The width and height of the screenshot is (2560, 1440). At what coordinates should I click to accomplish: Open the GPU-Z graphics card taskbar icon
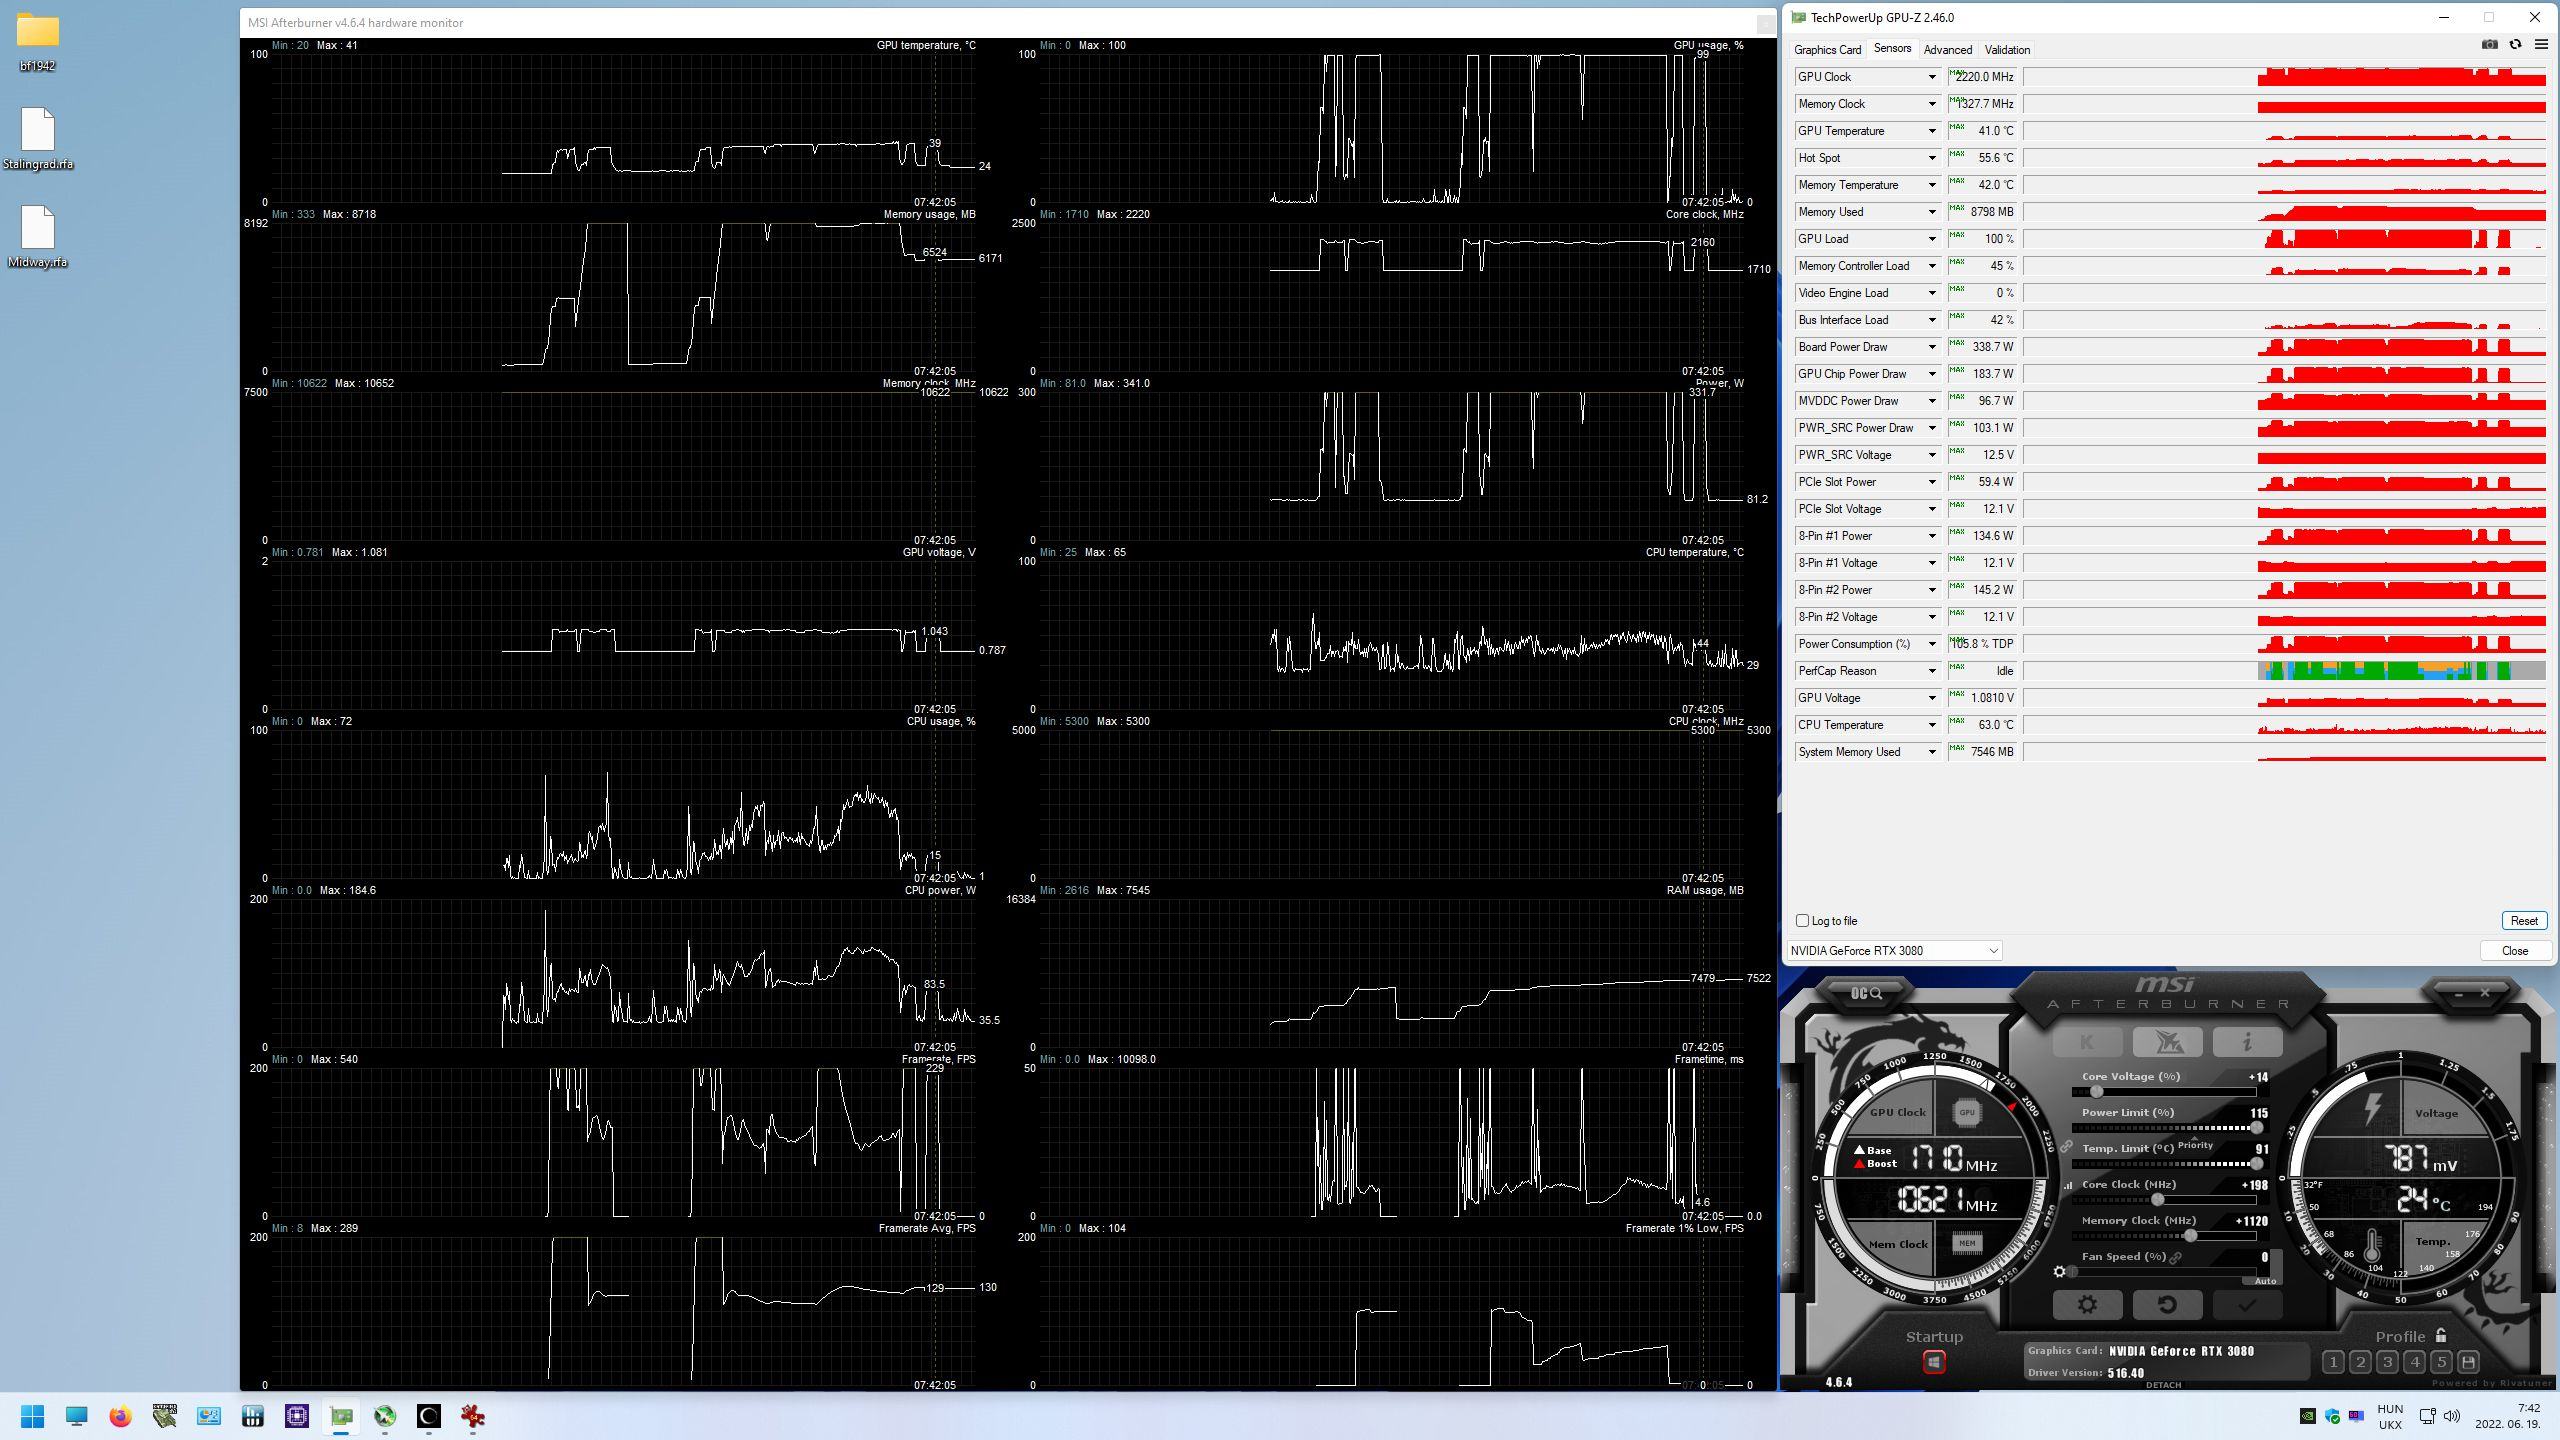pyautogui.click(x=341, y=1416)
